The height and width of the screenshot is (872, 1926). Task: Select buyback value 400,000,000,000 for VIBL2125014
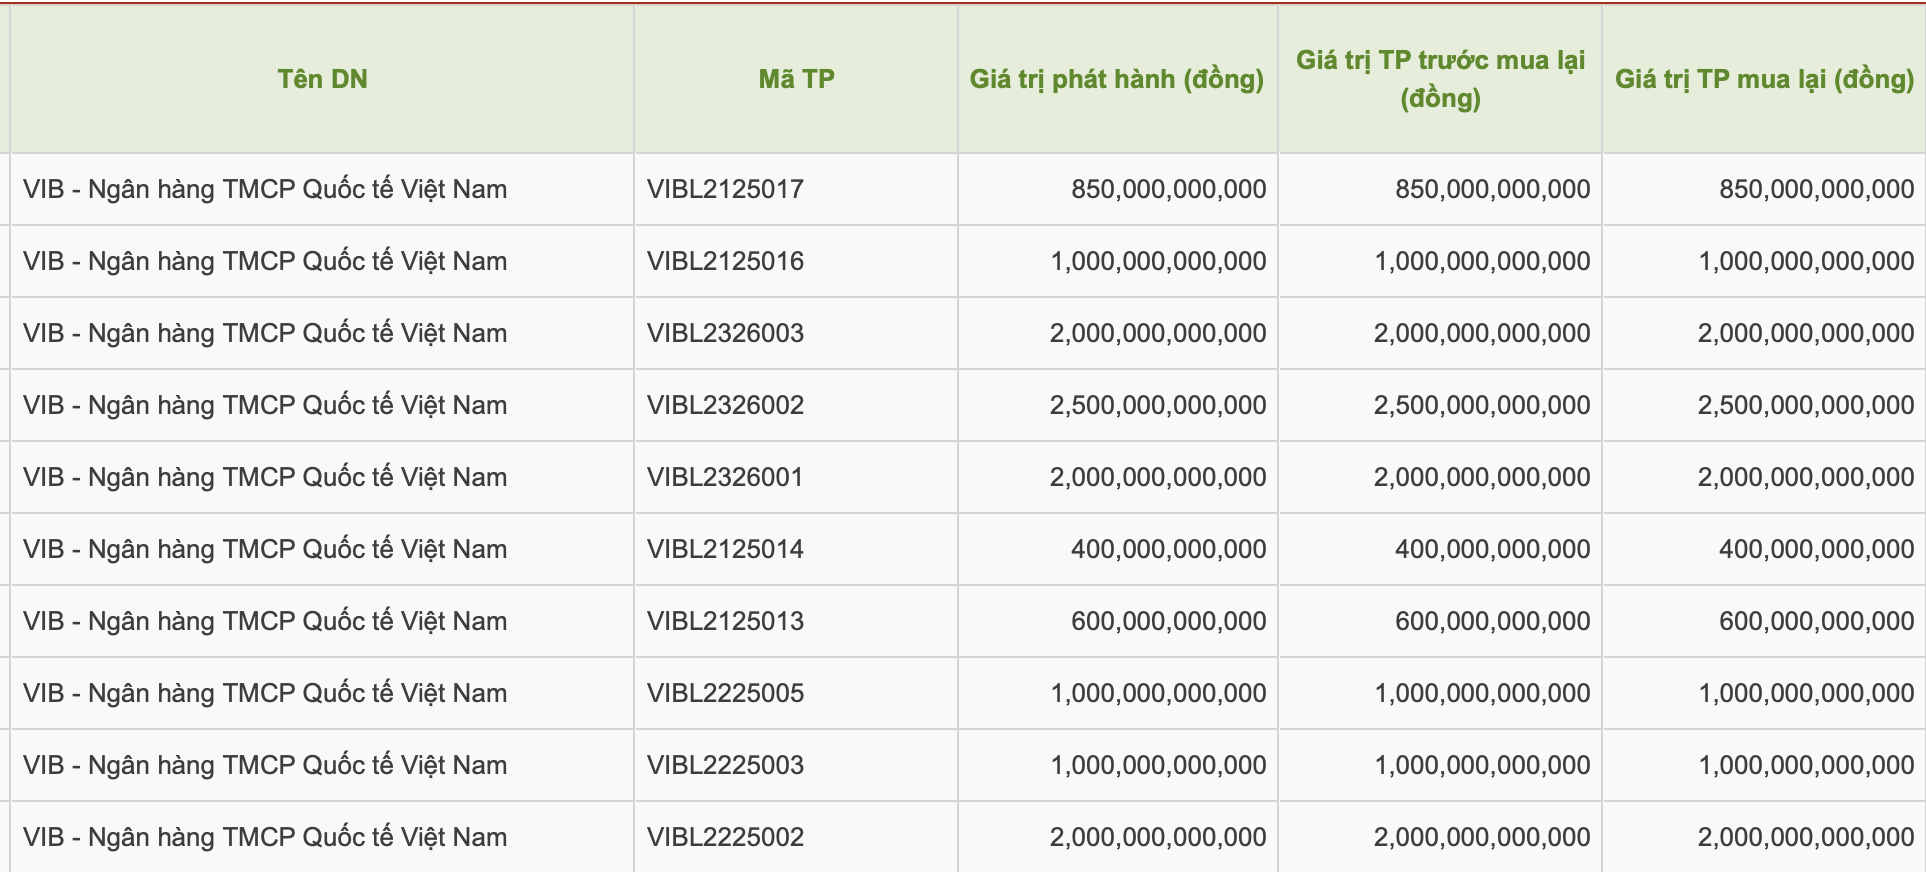tap(1816, 549)
